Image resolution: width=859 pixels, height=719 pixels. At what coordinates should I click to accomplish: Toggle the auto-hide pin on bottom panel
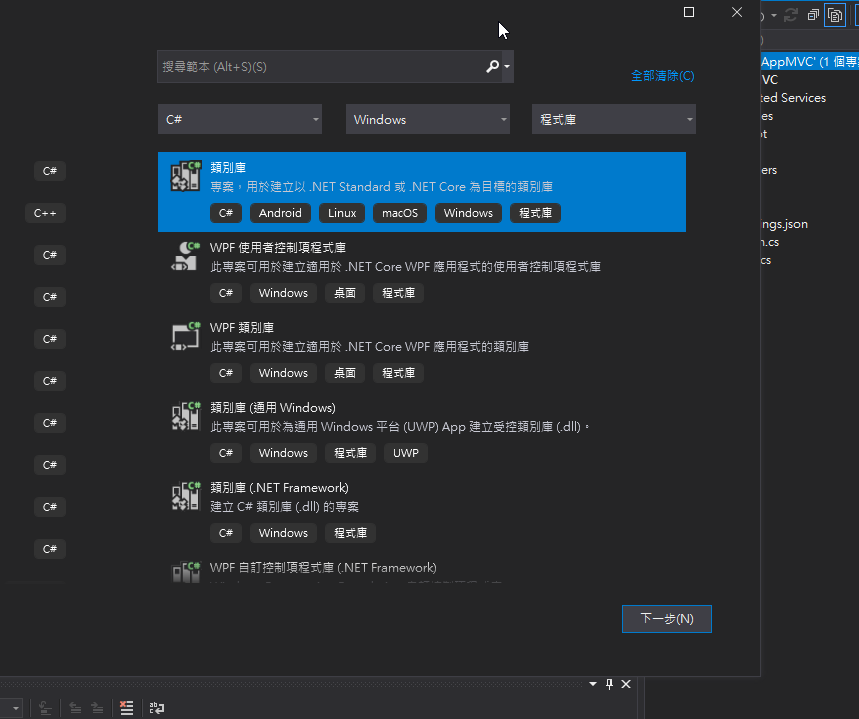pos(609,684)
